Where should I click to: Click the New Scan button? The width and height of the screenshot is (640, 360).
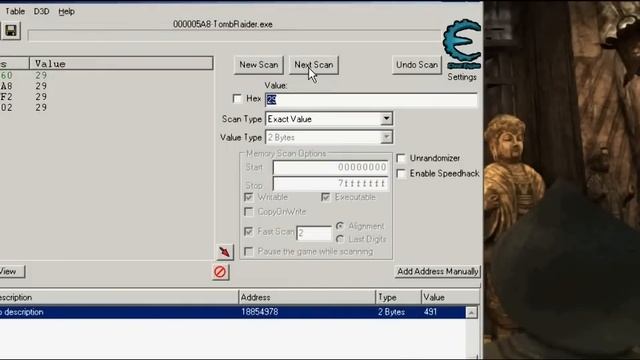click(258, 65)
